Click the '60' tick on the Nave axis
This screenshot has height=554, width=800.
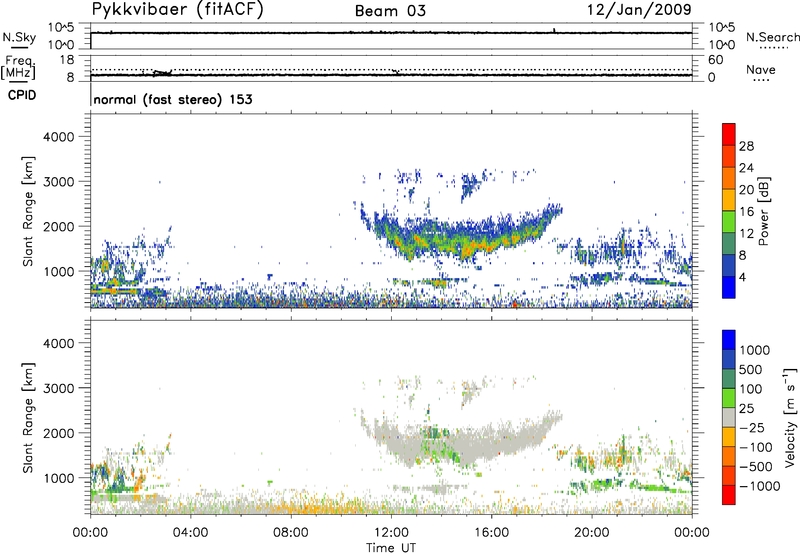(715, 60)
